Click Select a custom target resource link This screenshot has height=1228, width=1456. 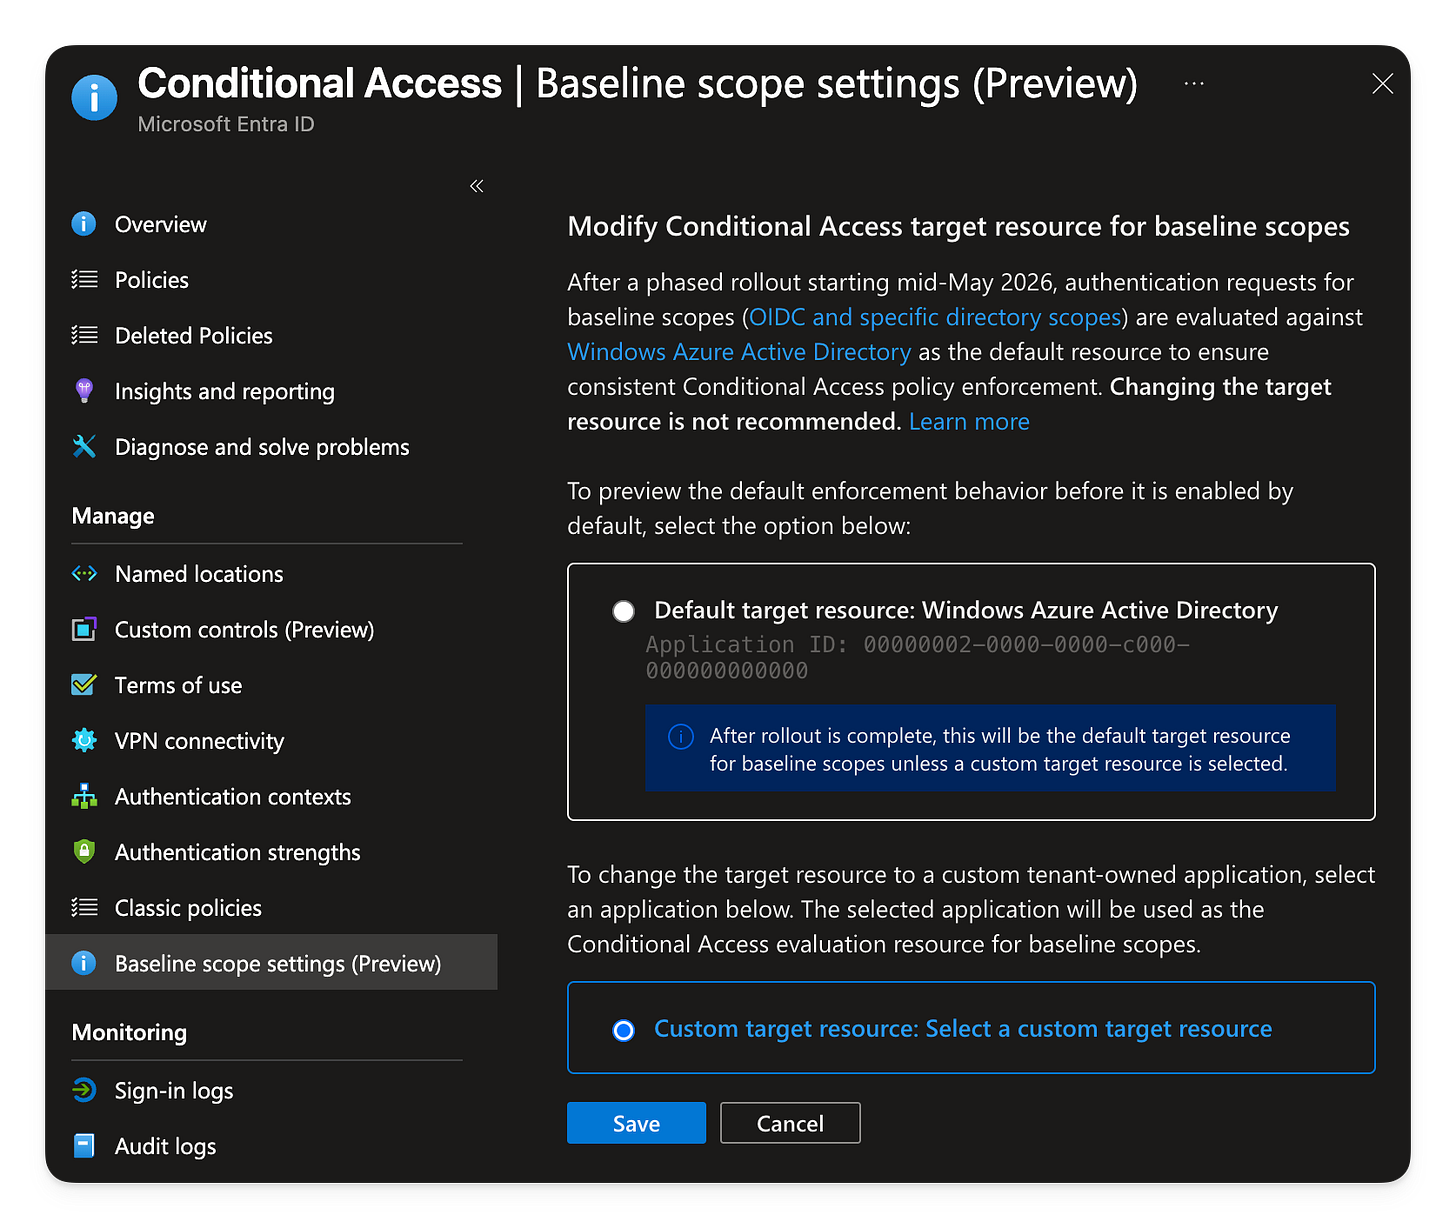click(x=1098, y=1029)
